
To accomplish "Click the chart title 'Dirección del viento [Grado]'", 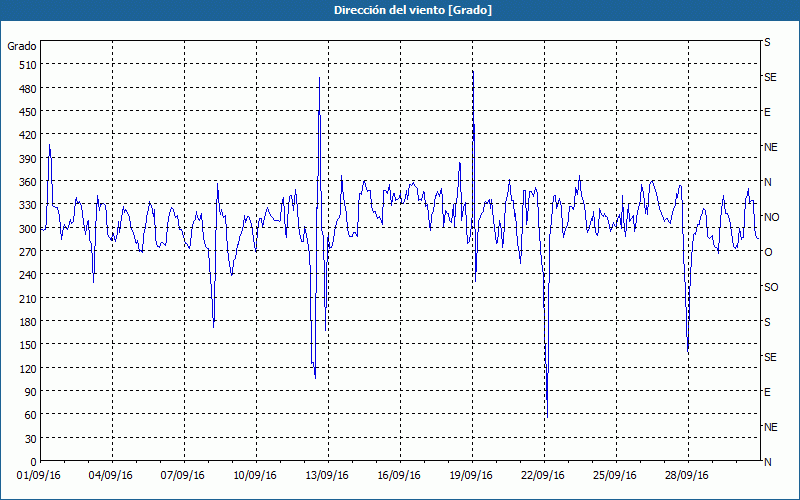I will pos(413,10).
